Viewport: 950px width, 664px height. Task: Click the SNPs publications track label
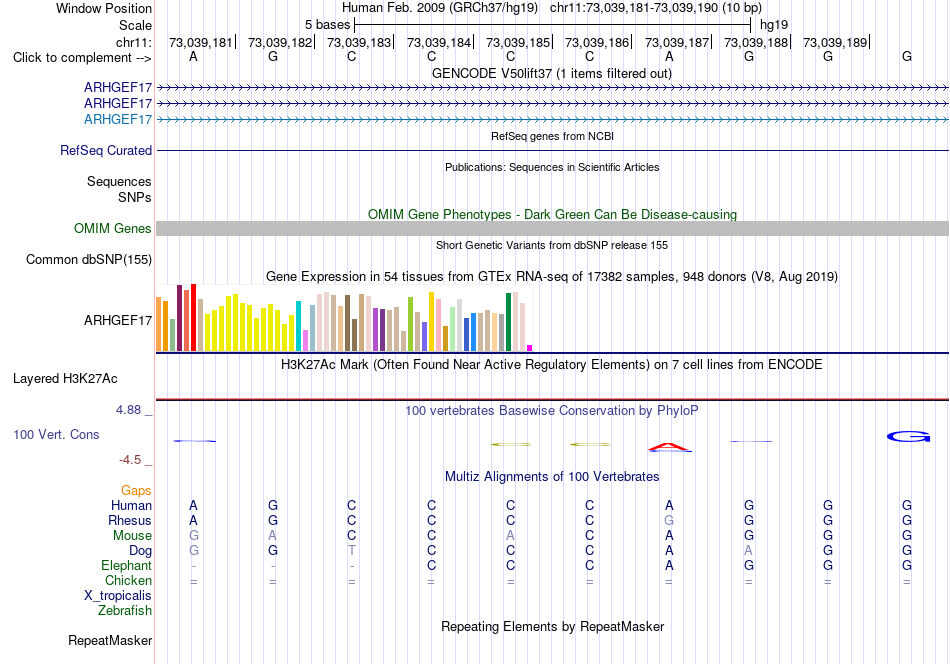pos(135,198)
